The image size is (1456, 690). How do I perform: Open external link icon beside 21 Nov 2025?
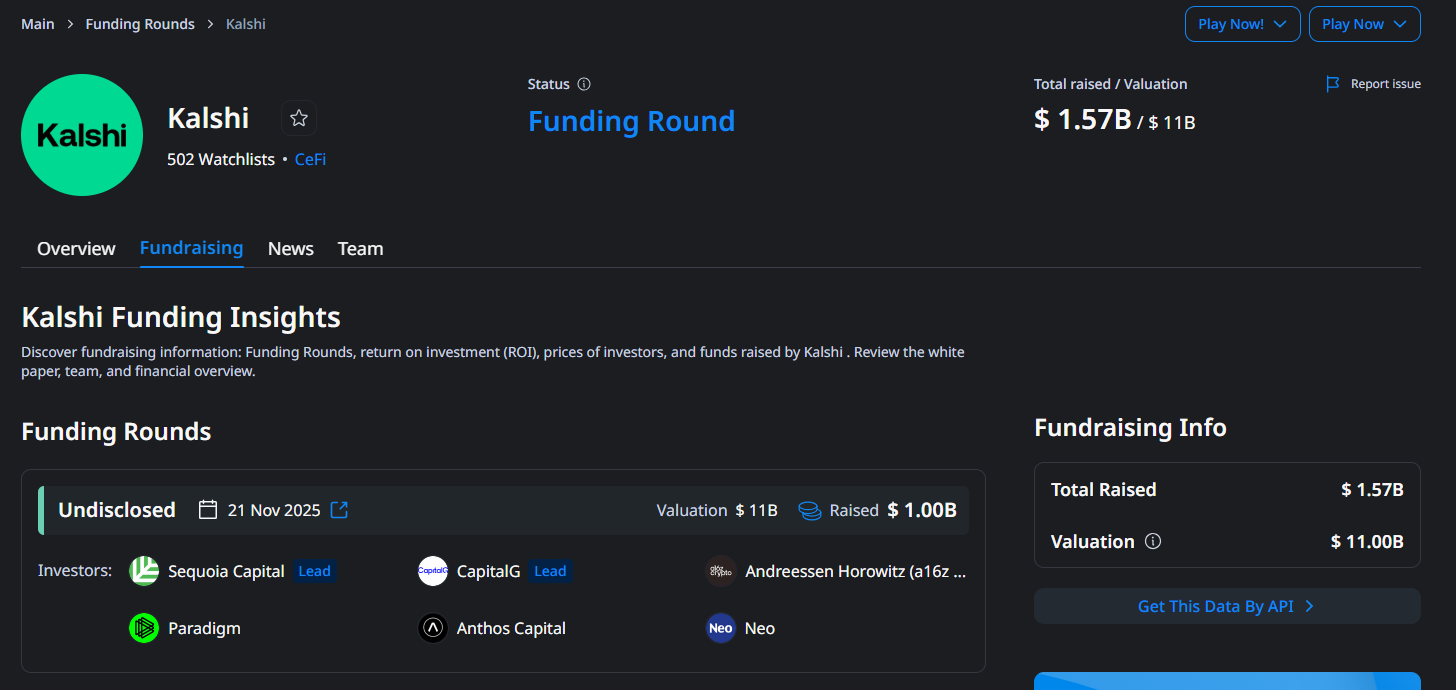(340, 510)
